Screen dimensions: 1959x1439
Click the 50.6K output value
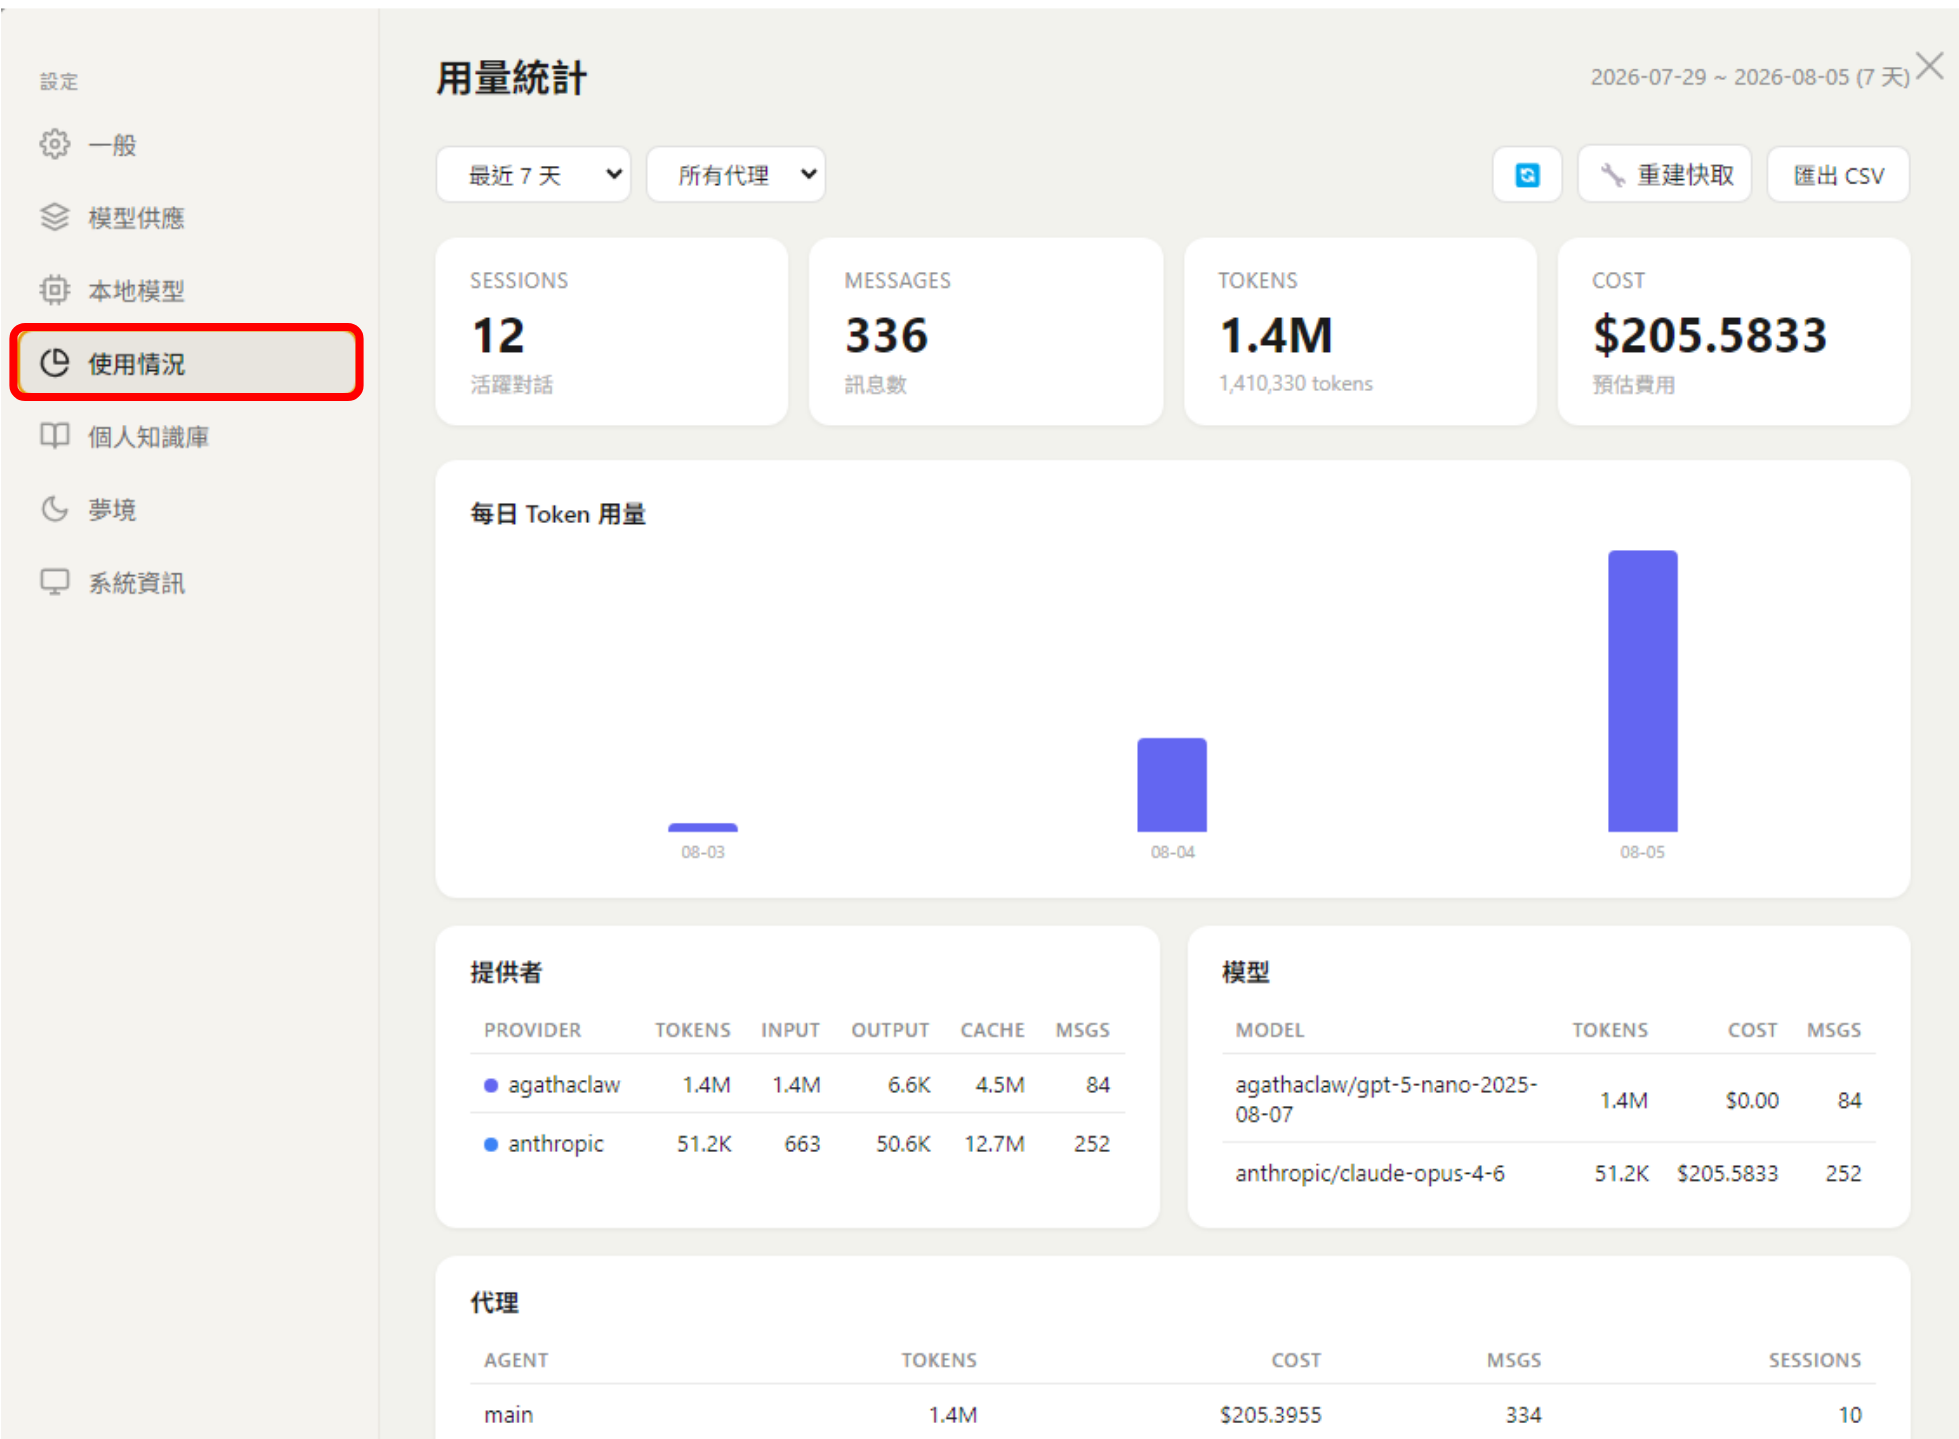(903, 1144)
